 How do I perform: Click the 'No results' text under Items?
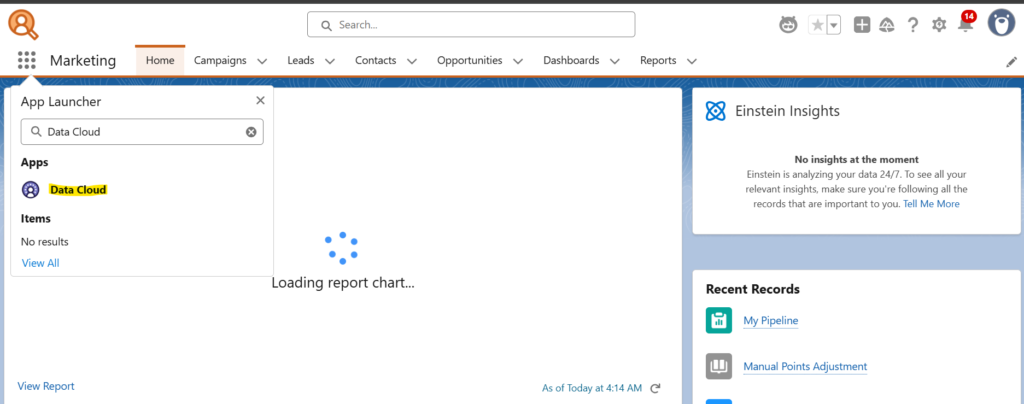click(x=44, y=241)
